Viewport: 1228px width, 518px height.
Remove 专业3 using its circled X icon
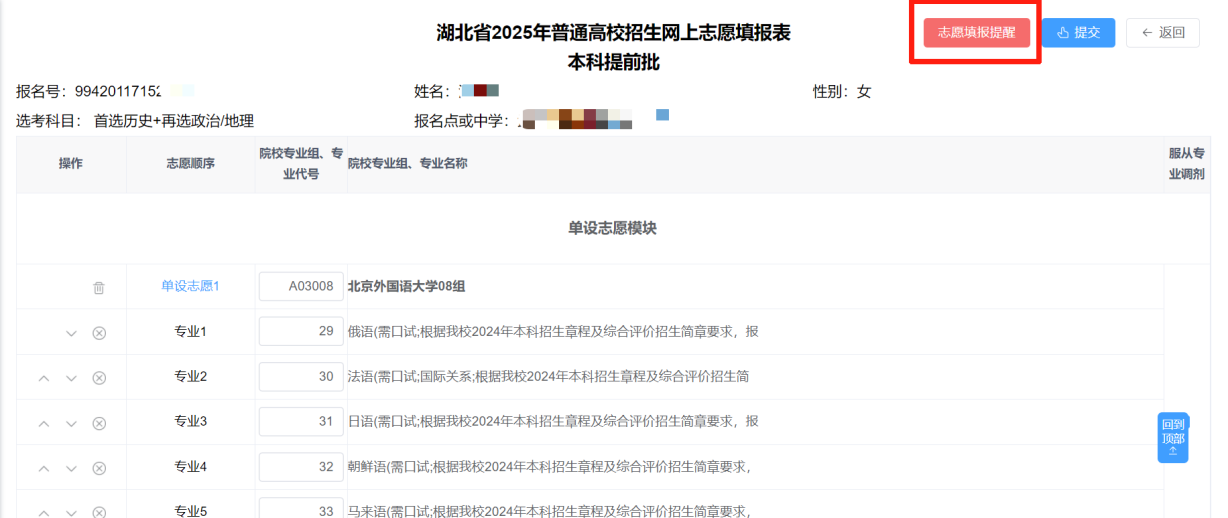coord(99,423)
